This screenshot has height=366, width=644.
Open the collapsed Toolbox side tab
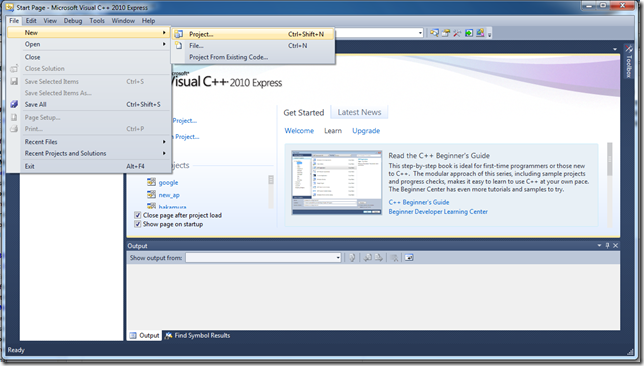[x=628, y=62]
